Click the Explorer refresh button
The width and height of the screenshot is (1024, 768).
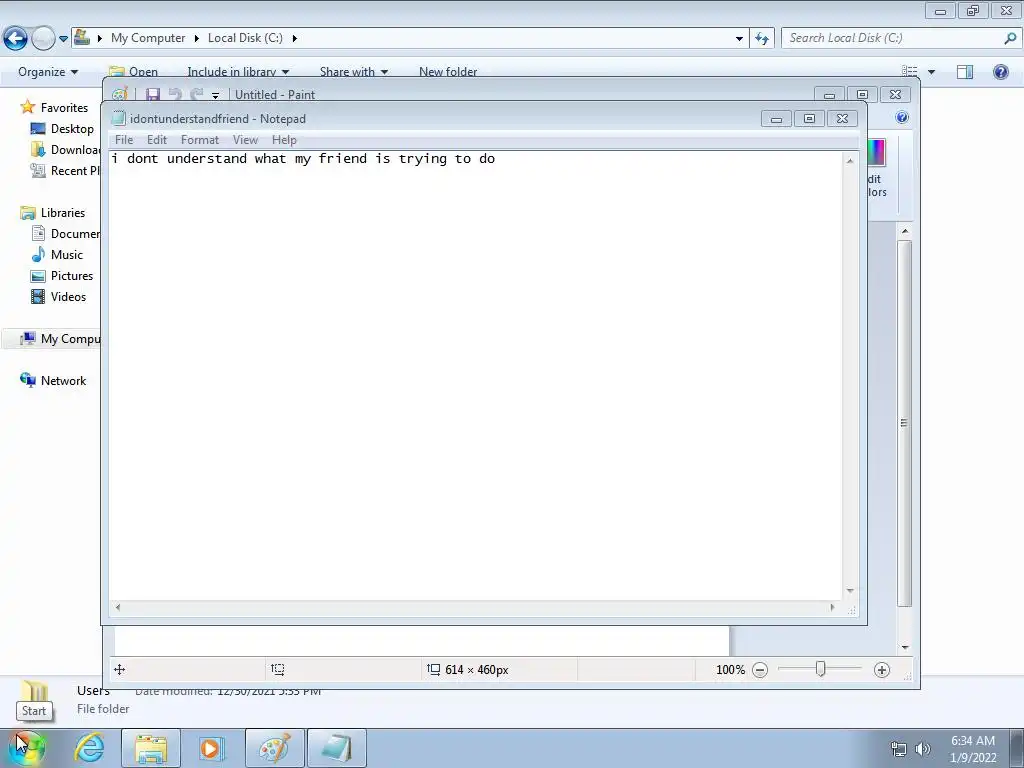[761, 39]
